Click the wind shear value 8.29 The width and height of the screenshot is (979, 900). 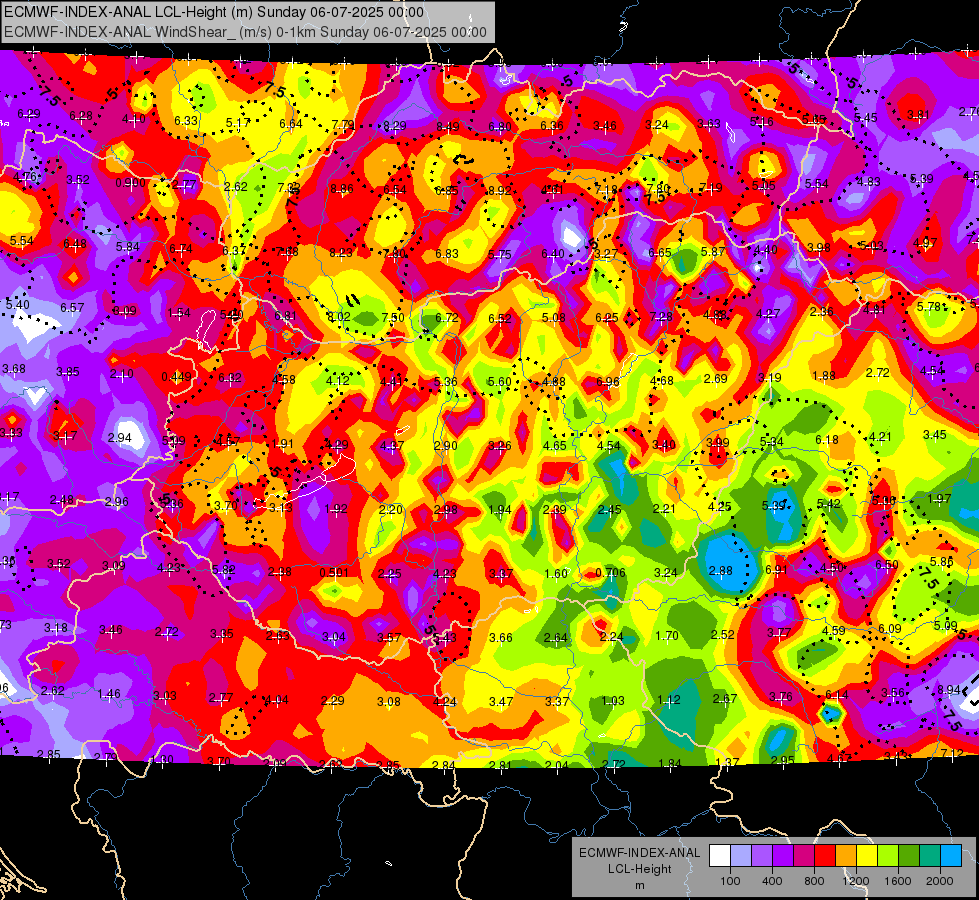tap(395, 126)
